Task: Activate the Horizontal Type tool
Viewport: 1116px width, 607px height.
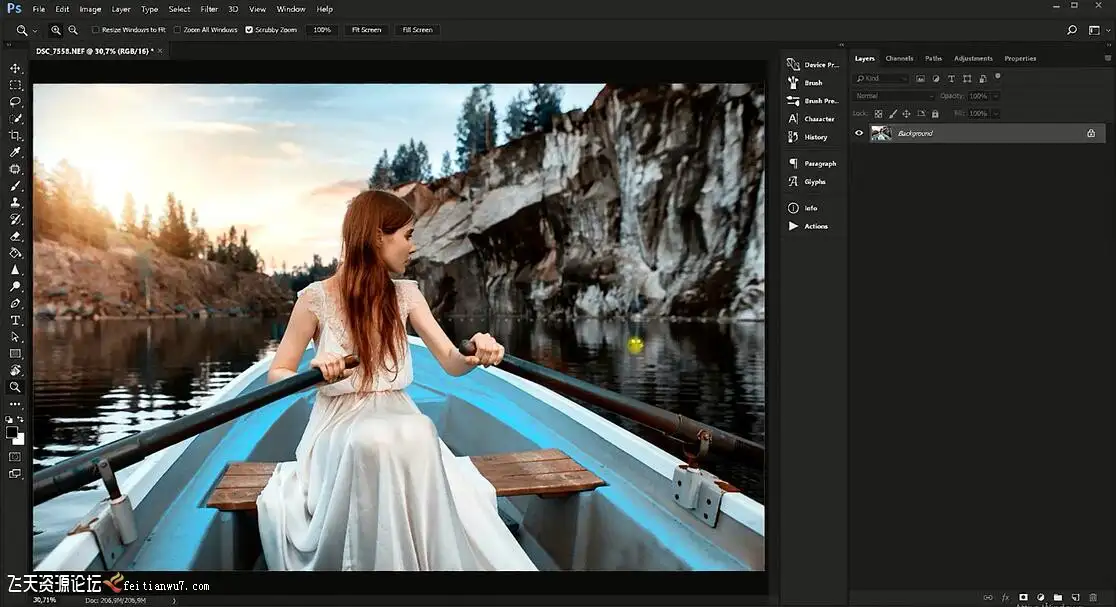Action: pos(15,320)
